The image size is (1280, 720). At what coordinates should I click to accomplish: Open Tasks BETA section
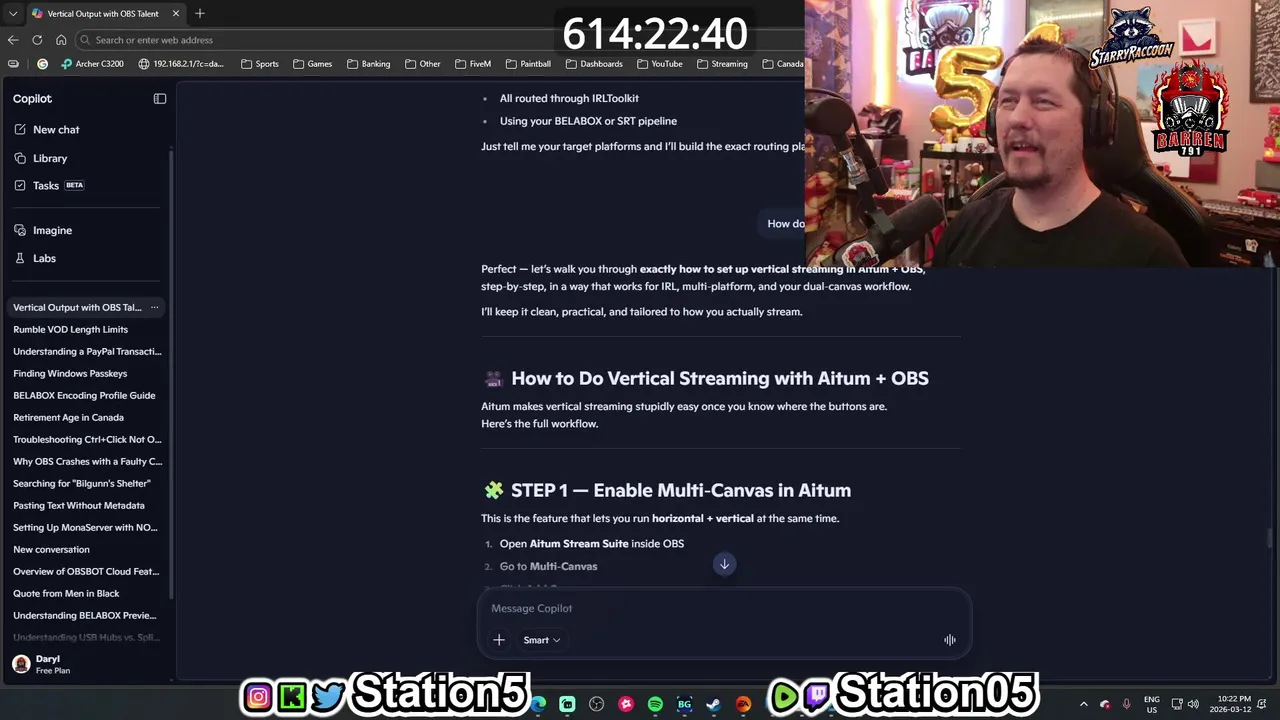coord(49,185)
